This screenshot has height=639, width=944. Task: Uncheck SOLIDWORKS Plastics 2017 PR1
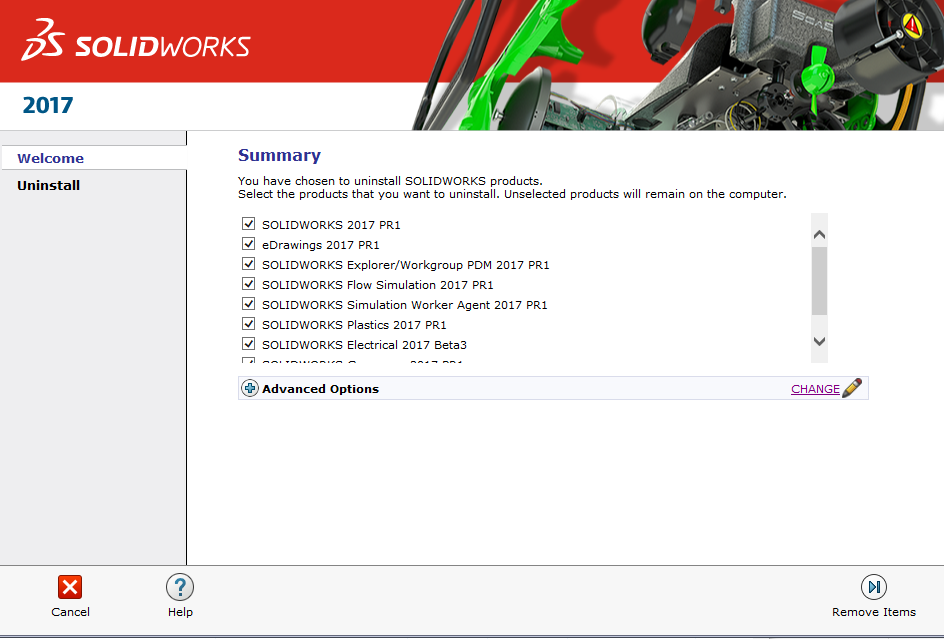(x=249, y=324)
